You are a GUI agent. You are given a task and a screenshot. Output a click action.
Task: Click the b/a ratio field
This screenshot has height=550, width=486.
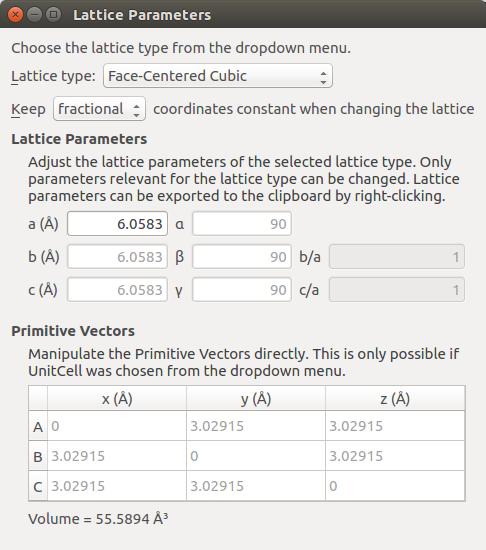pyautogui.click(x=397, y=257)
